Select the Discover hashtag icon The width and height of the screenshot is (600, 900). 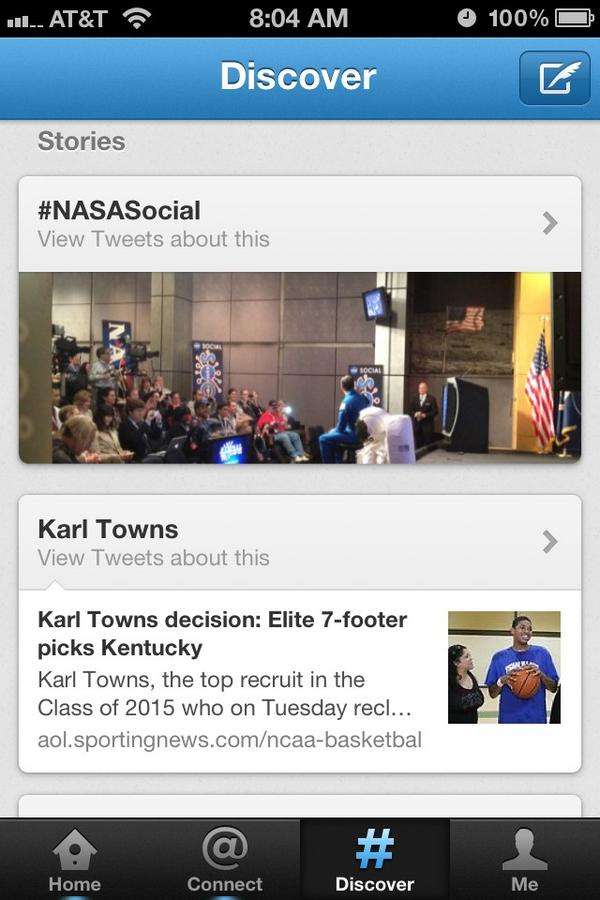374,848
